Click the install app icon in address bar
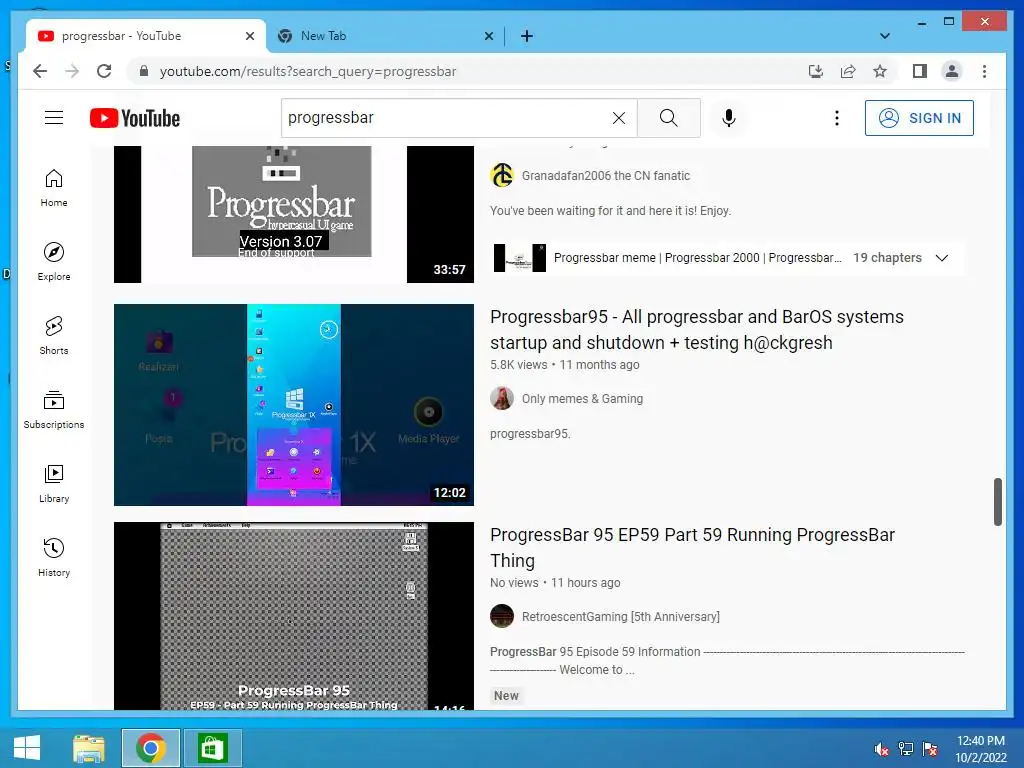The width and height of the screenshot is (1024, 768). point(816,71)
